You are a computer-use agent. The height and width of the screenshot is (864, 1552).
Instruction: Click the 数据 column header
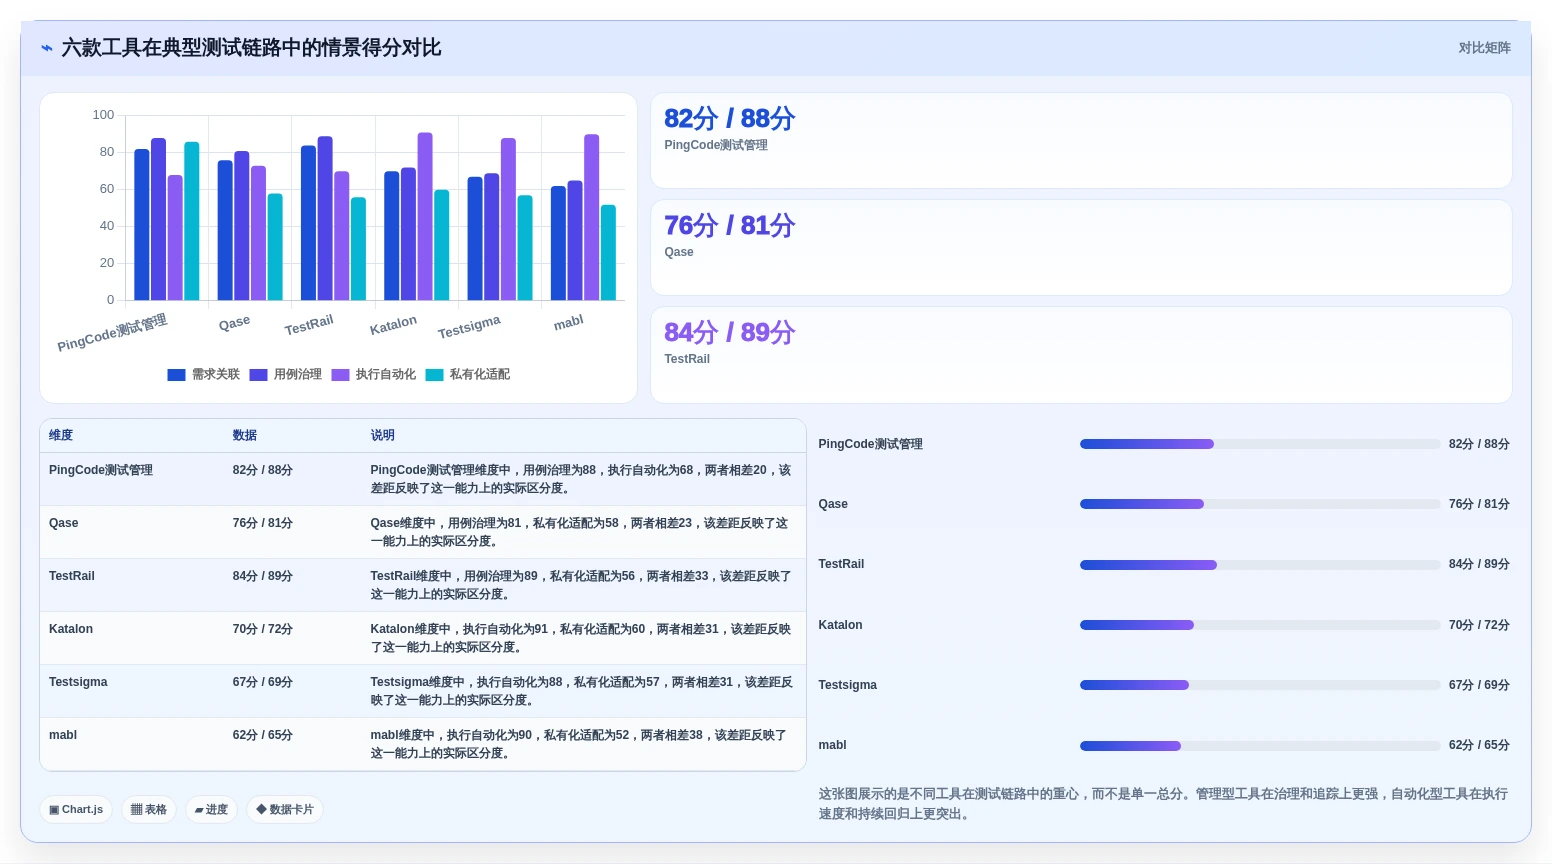click(245, 435)
